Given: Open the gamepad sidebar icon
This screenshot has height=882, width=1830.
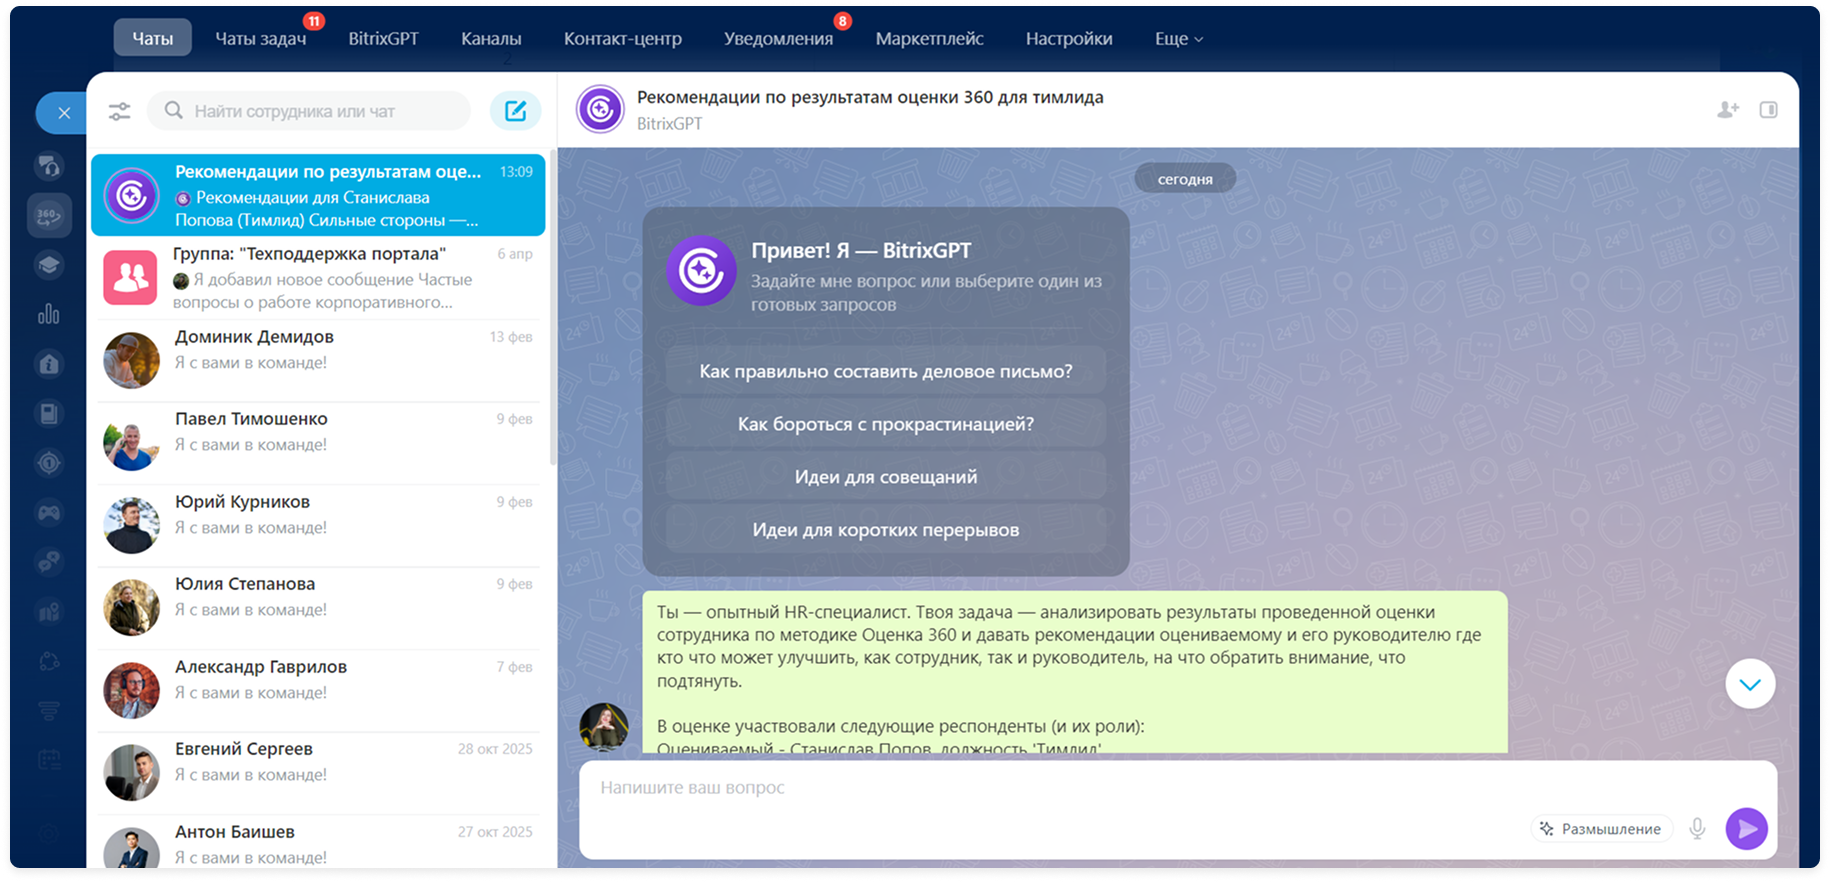Looking at the screenshot, I should coord(49,513).
